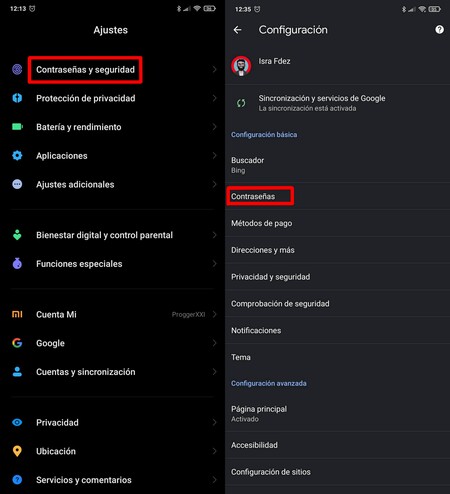Screen dimensions: 450x494
Task: Tap the Ubicación pin icon
Action: pos(17,451)
